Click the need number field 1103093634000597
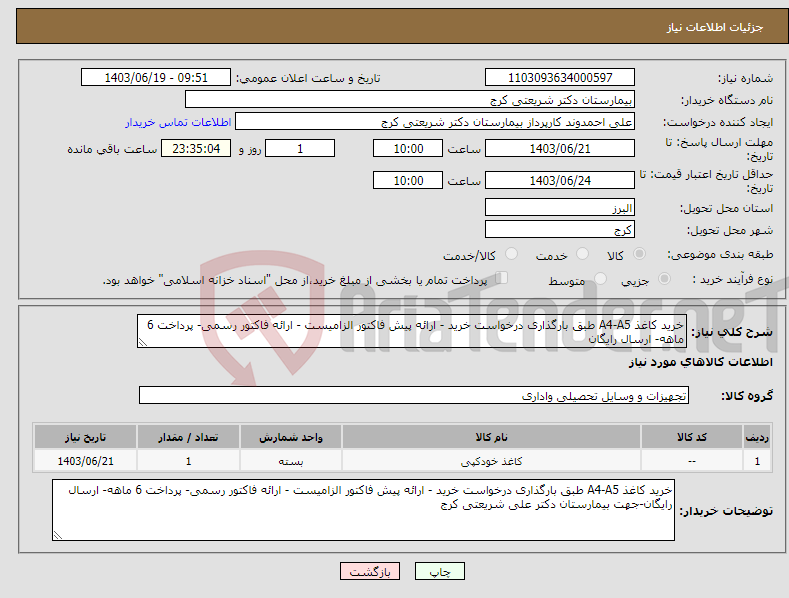Image resolution: width=789 pixels, height=598 pixels. point(560,78)
